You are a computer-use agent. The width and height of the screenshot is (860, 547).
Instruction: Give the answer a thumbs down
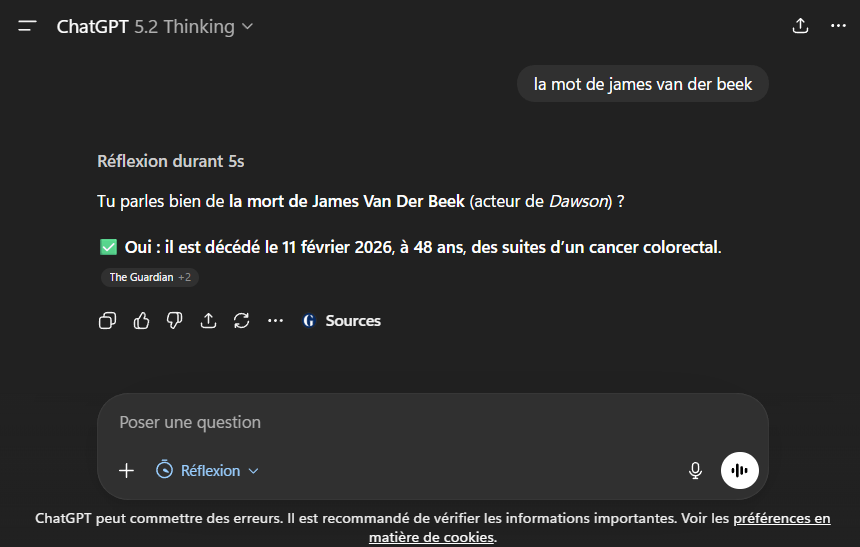tap(174, 320)
